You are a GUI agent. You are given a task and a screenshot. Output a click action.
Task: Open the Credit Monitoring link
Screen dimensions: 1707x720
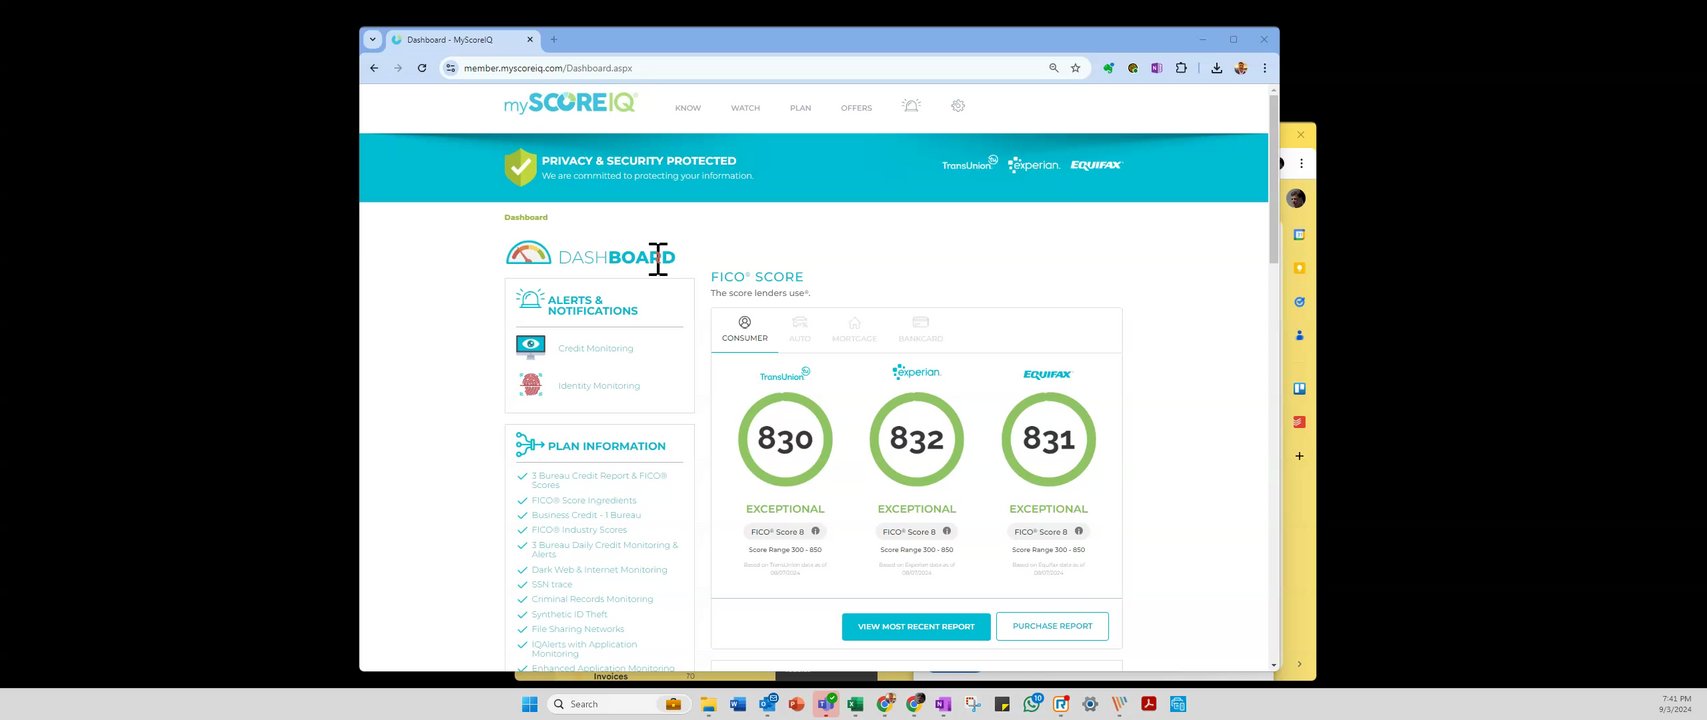click(596, 348)
